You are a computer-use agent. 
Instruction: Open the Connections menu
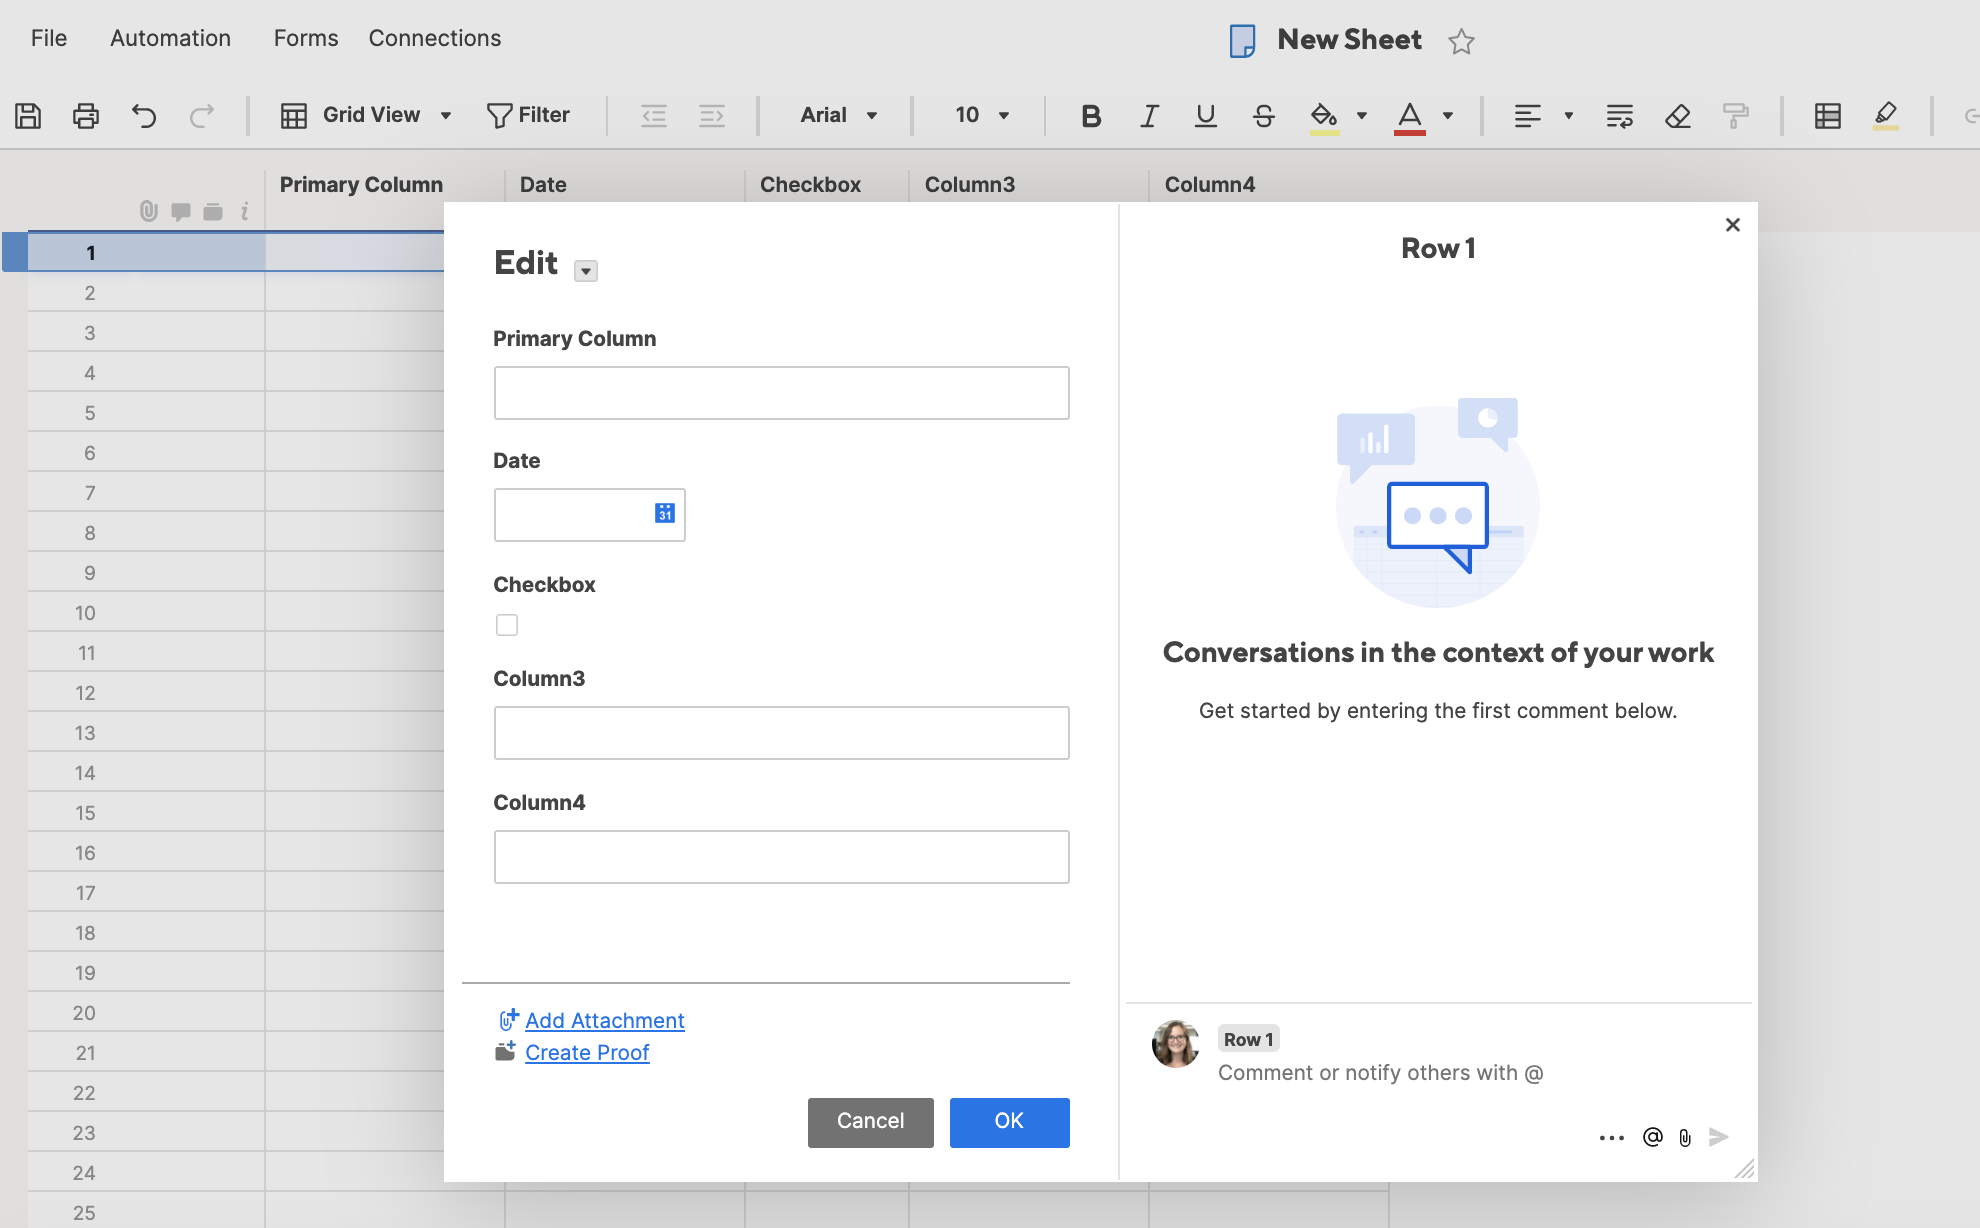coord(435,38)
